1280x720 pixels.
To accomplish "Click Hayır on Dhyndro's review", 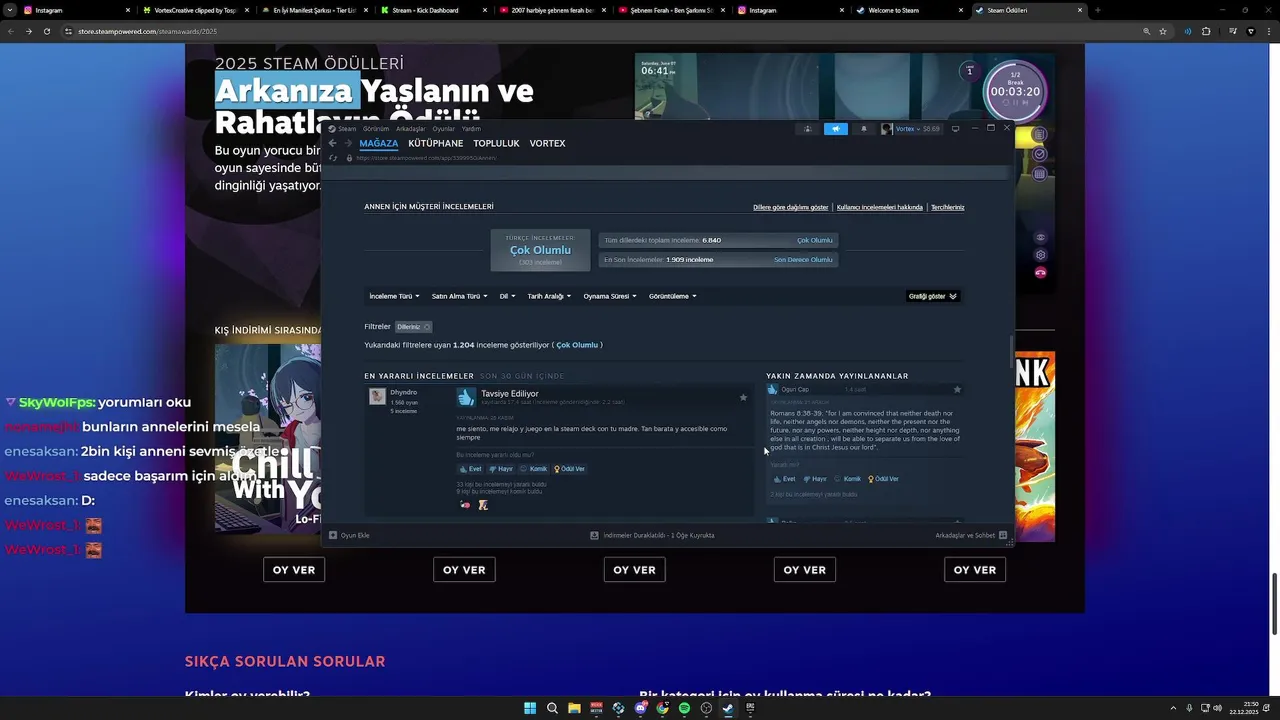I will 500,469.
